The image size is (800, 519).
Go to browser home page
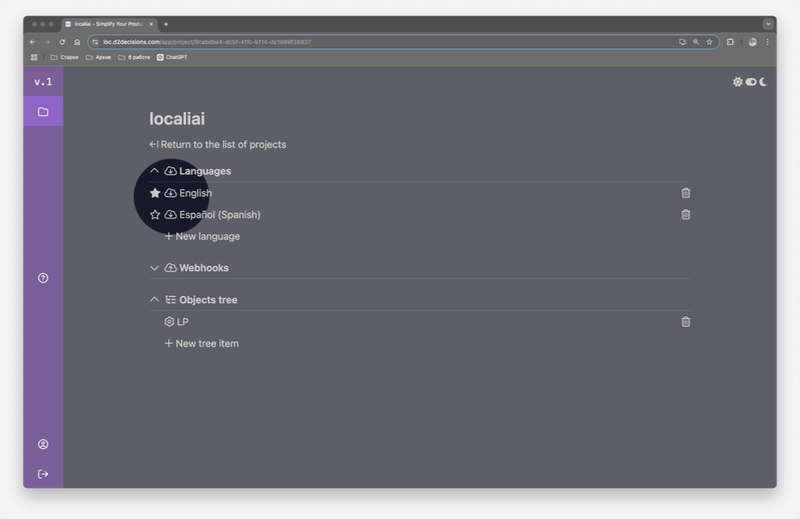pos(77,42)
